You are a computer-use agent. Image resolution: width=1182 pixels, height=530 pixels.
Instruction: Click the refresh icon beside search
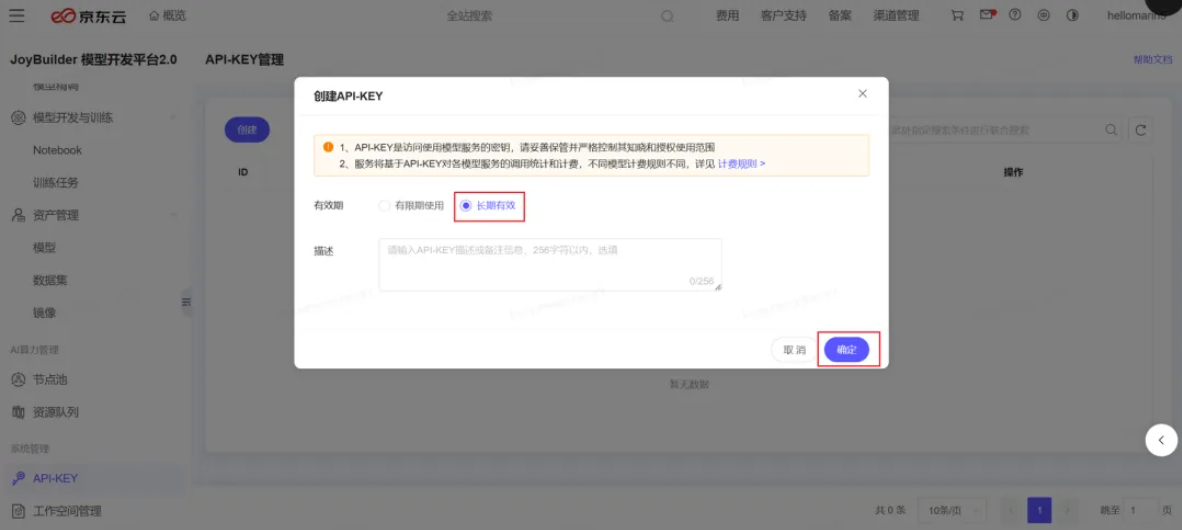pos(1140,130)
